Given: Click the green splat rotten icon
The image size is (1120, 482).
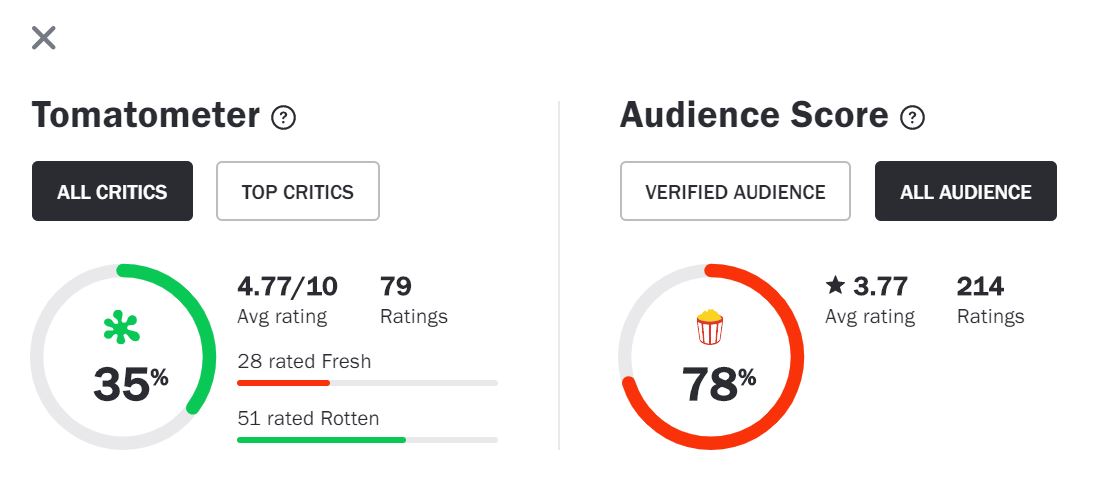Looking at the screenshot, I should 122,328.
